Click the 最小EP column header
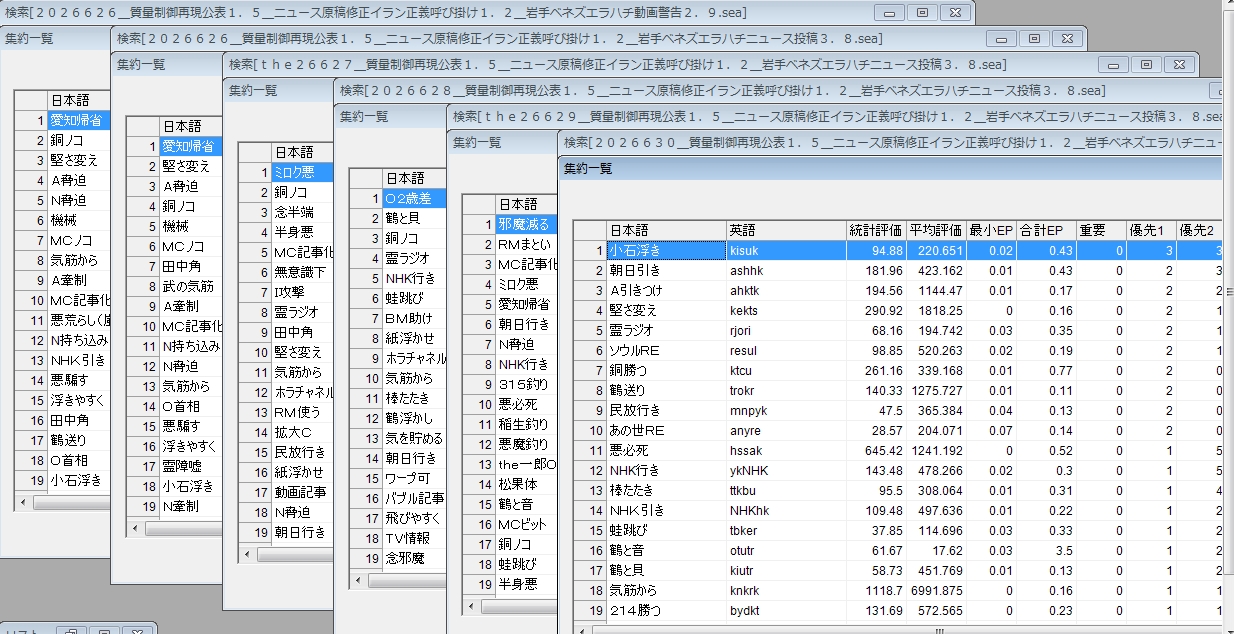This screenshot has height=634, width=1234. click(x=991, y=230)
